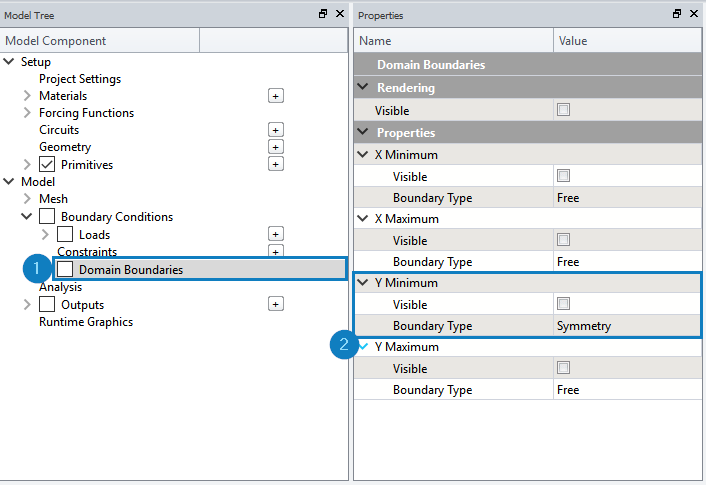Open the Analysis item
This screenshot has height=485, width=706.
tap(60, 287)
